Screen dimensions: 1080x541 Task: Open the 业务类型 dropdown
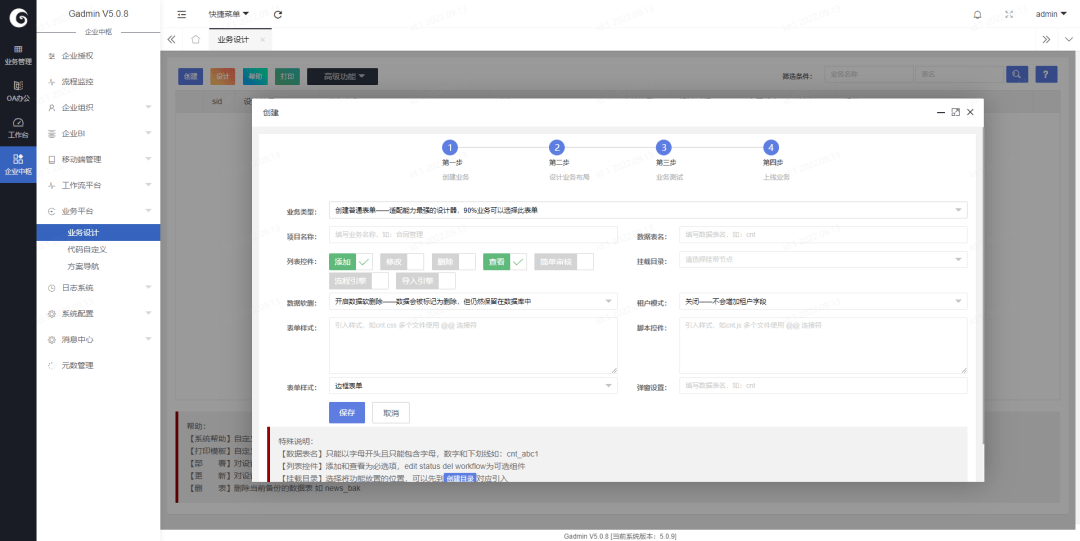coord(647,210)
